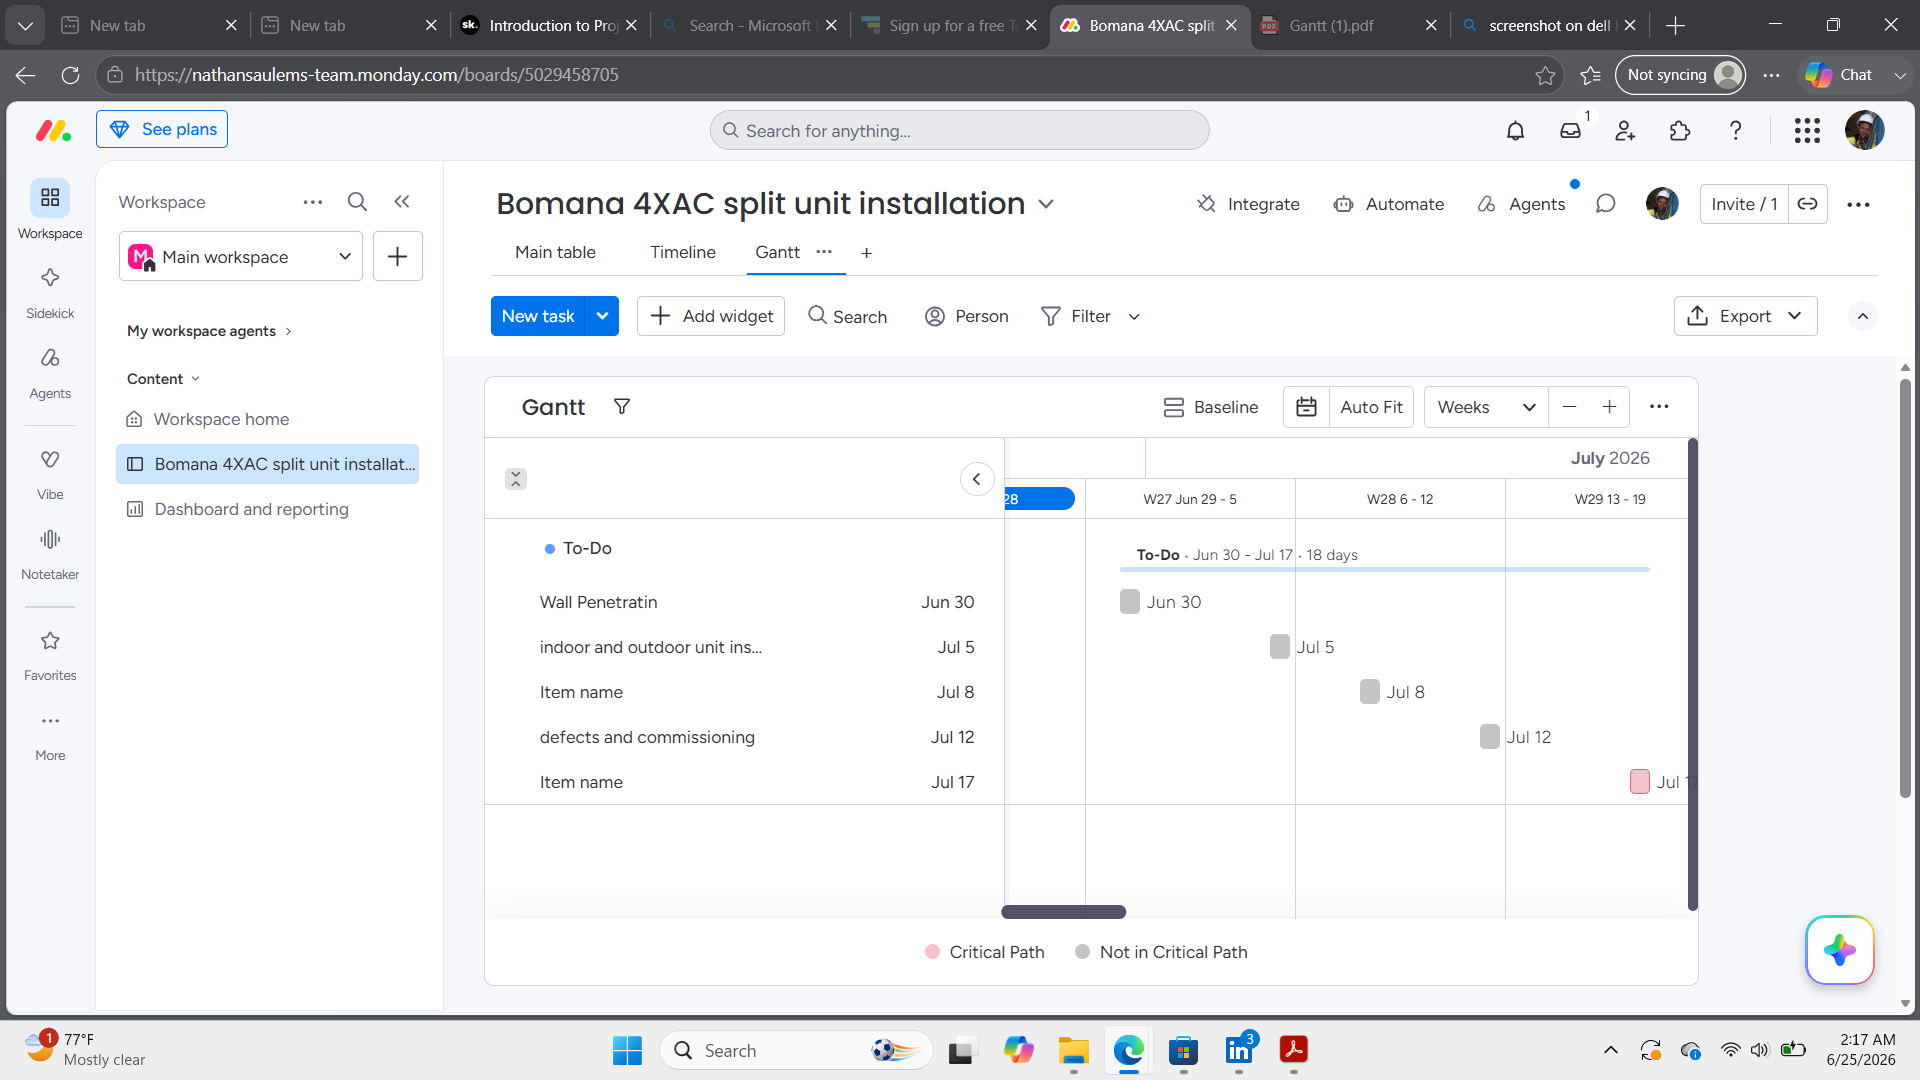
Task: Click the invite members person-plus icon
Action: 1625,130
